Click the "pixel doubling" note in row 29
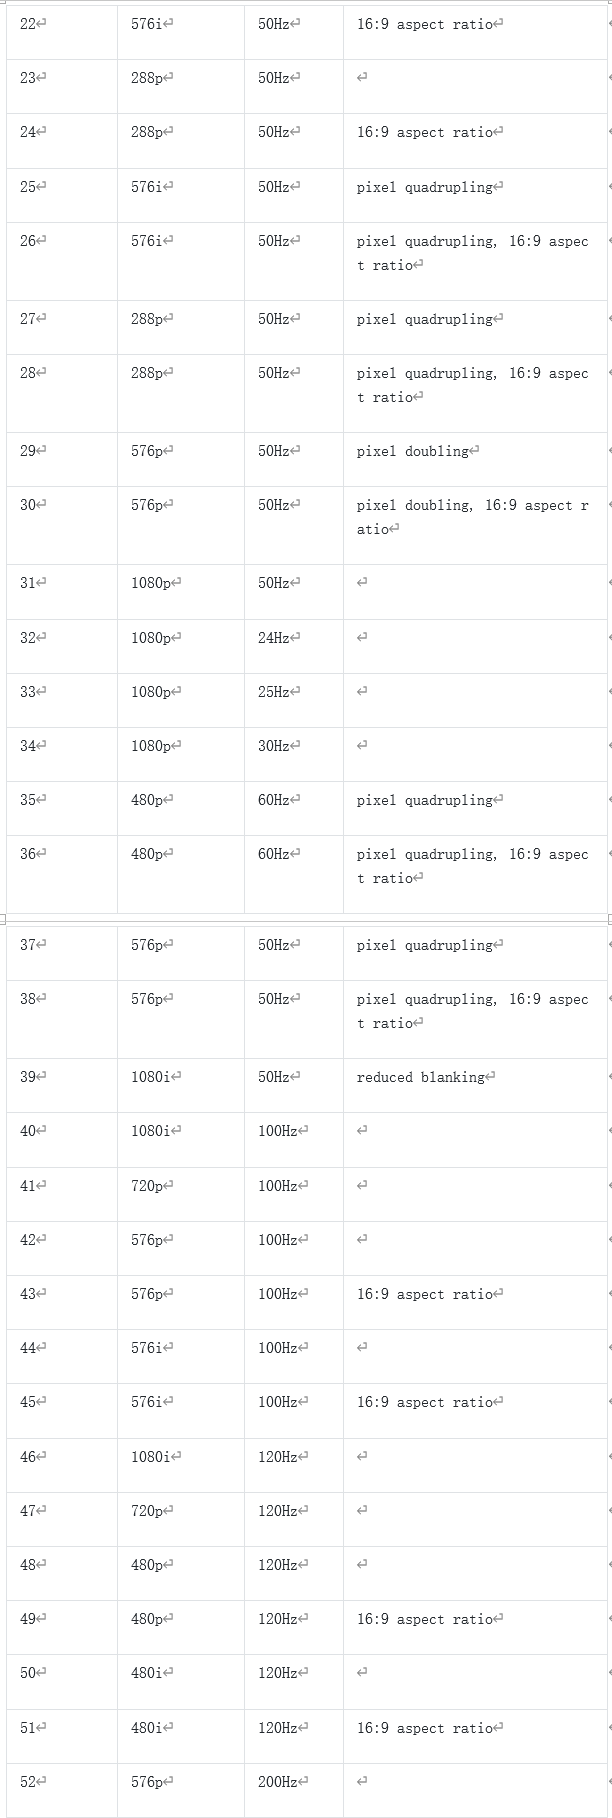612x1818 pixels. [x=412, y=451]
